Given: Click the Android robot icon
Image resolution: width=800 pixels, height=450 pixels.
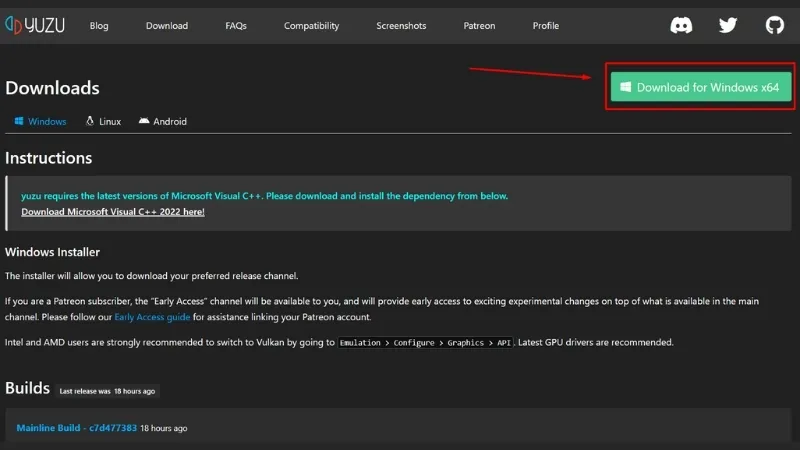Looking at the screenshot, I should 144,122.
